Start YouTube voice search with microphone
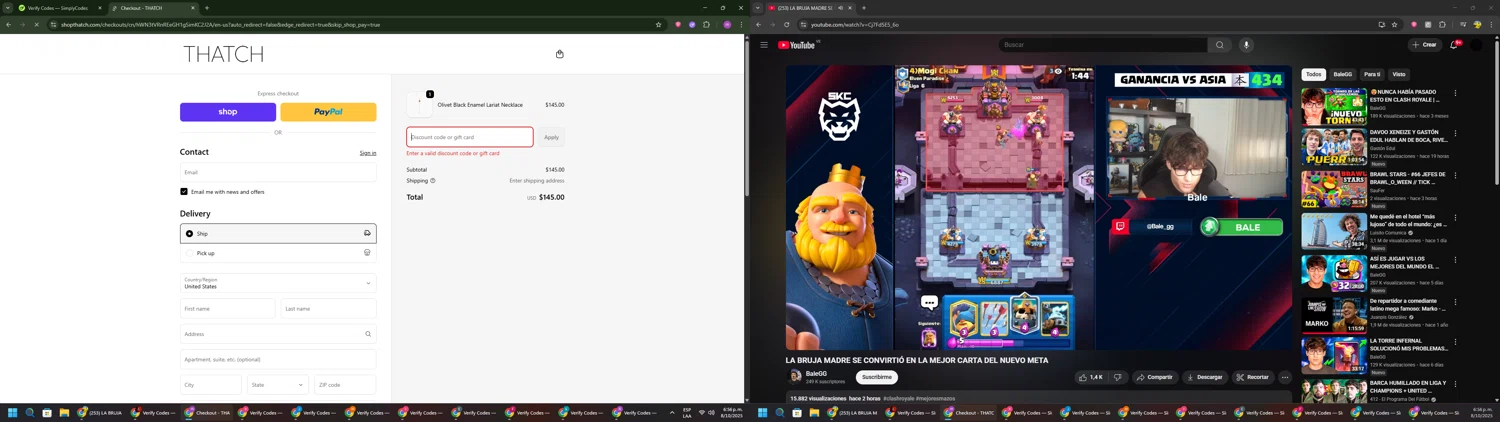Viewport: 1500px width, 422px height. click(1246, 45)
